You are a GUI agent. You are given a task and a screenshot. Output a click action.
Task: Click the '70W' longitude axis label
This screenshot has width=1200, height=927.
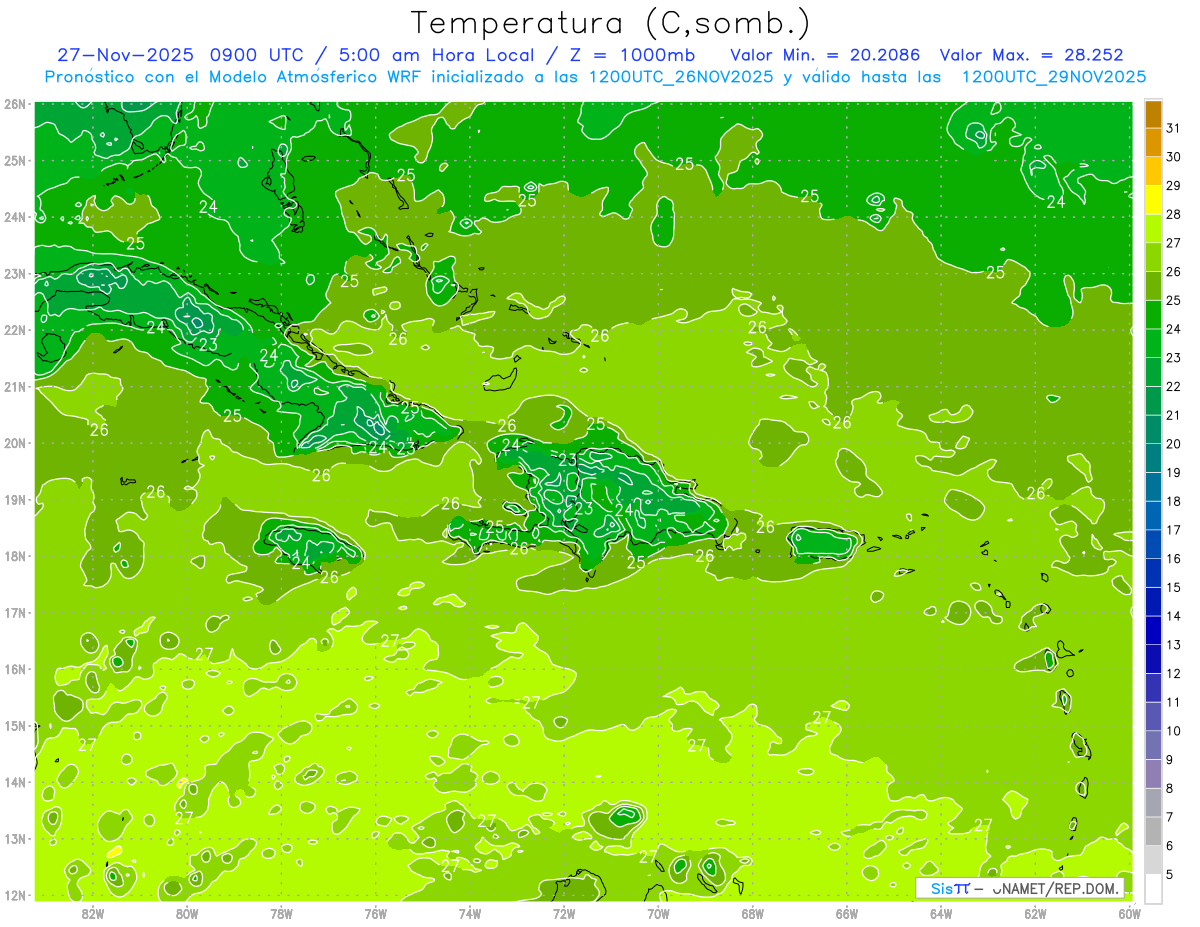coord(658,913)
